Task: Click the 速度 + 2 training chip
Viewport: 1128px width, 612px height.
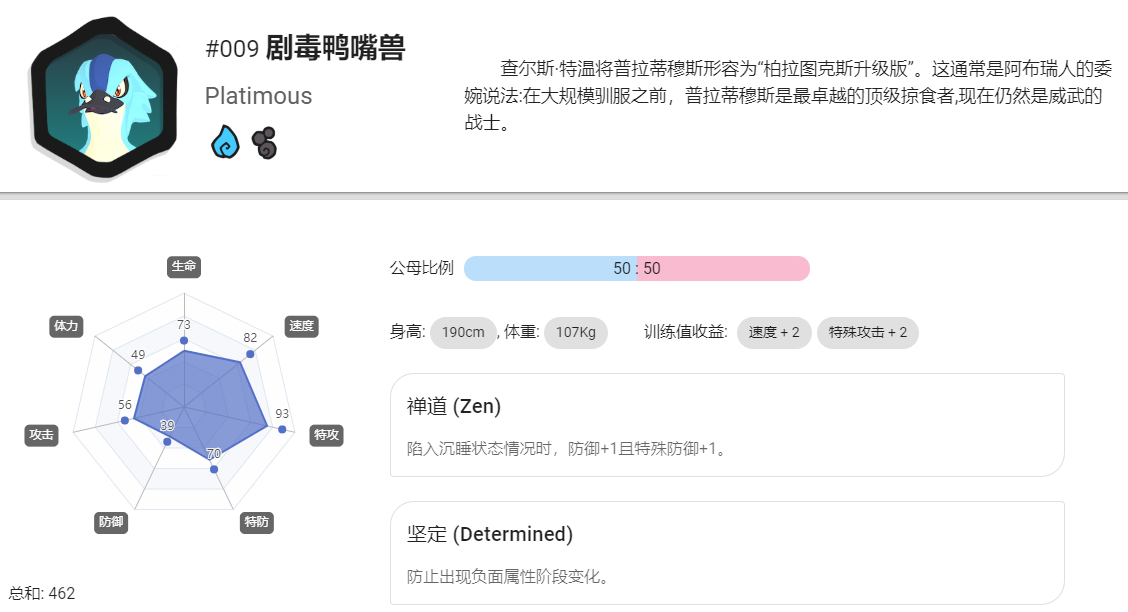Action: click(774, 332)
